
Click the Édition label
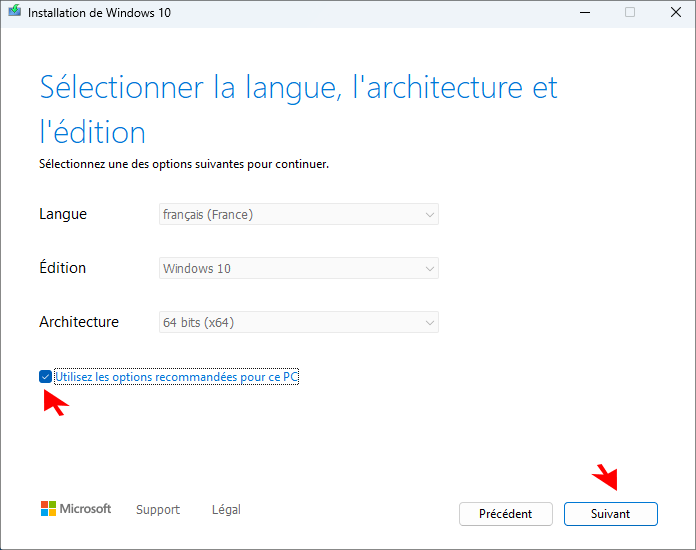click(x=63, y=268)
